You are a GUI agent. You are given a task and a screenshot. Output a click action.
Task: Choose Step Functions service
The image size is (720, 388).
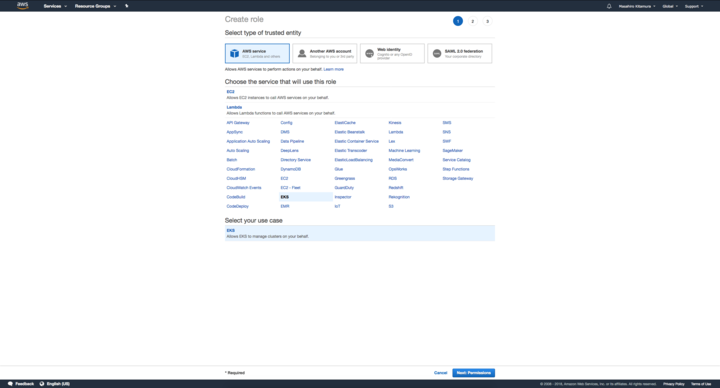coord(456,169)
